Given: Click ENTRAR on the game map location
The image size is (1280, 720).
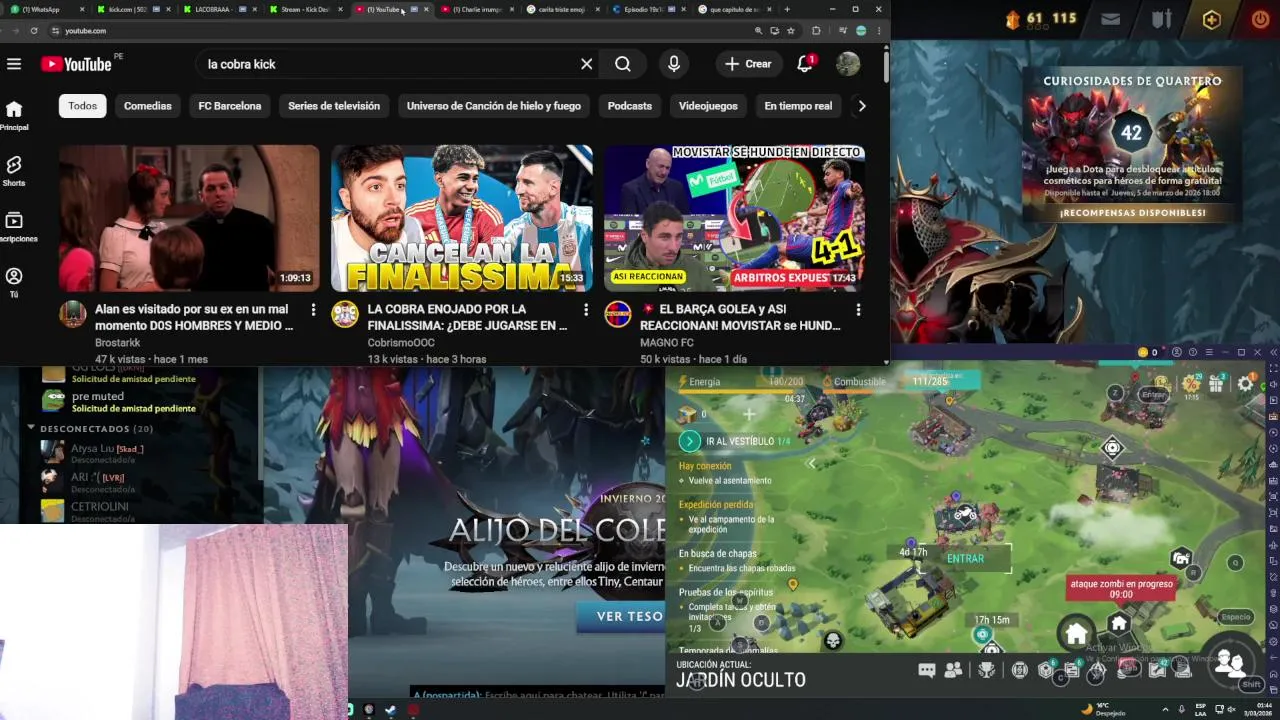Looking at the screenshot, I should click(x=965, y=559).
